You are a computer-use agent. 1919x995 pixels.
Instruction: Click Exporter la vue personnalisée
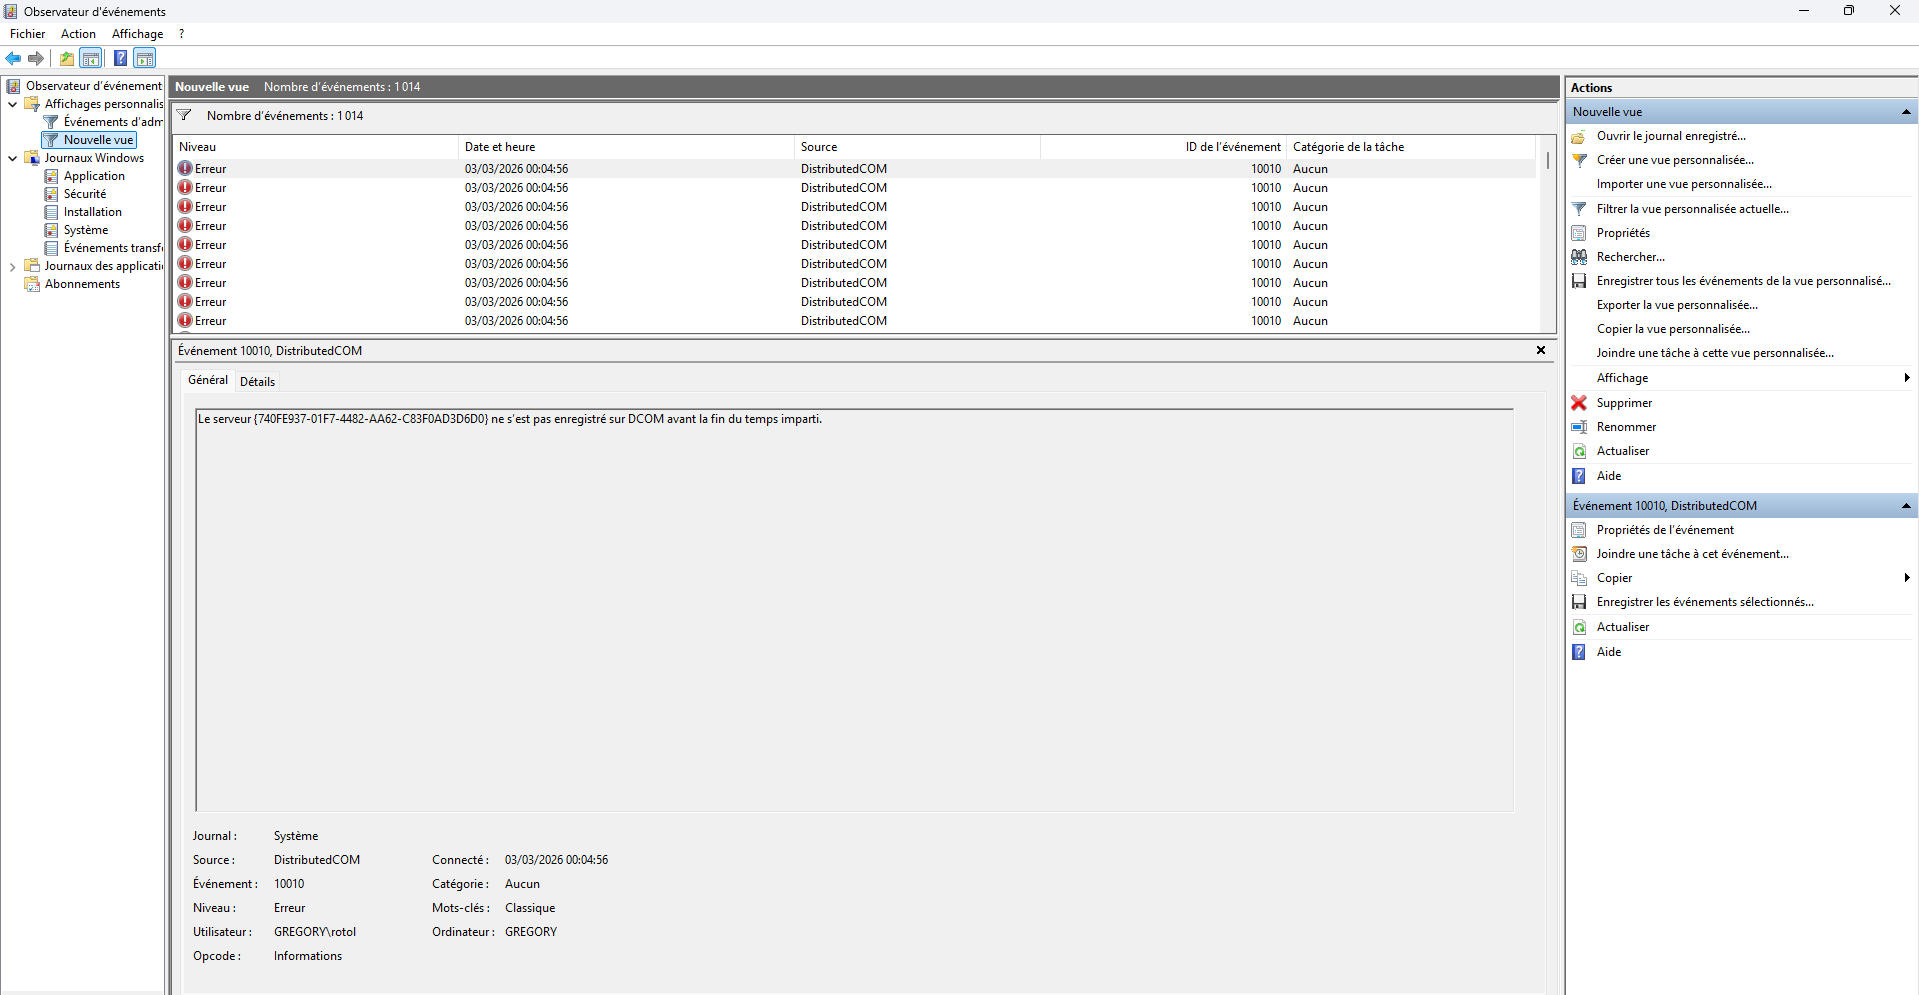(1677, 305)
